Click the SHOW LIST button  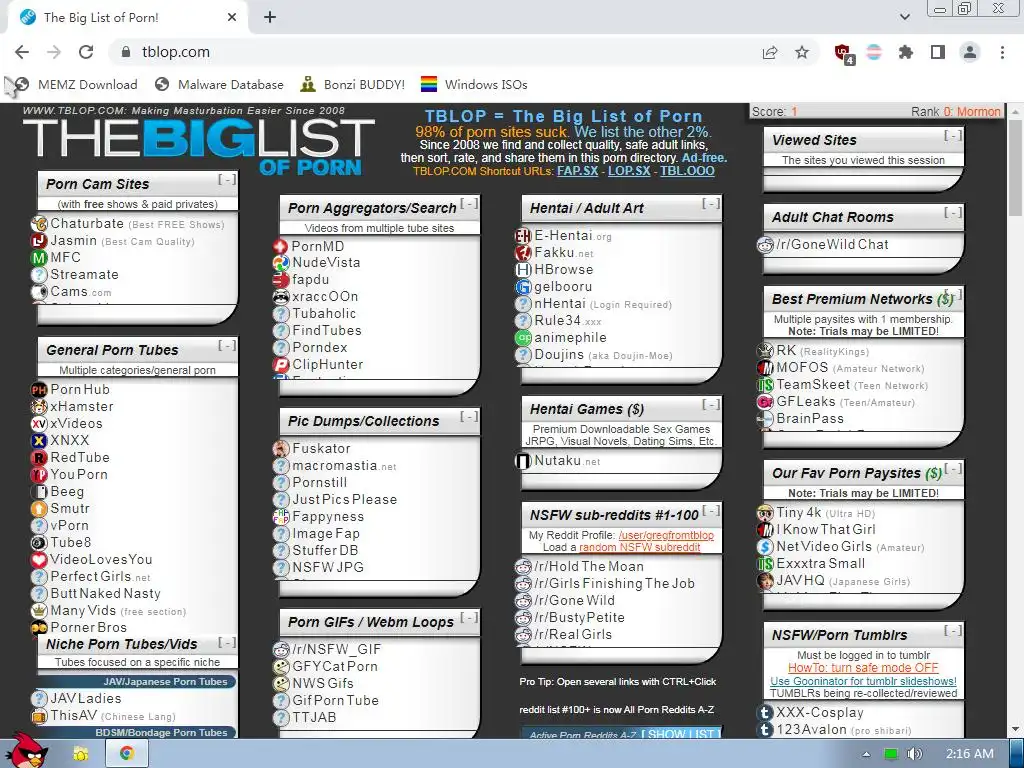coord(681,734)
